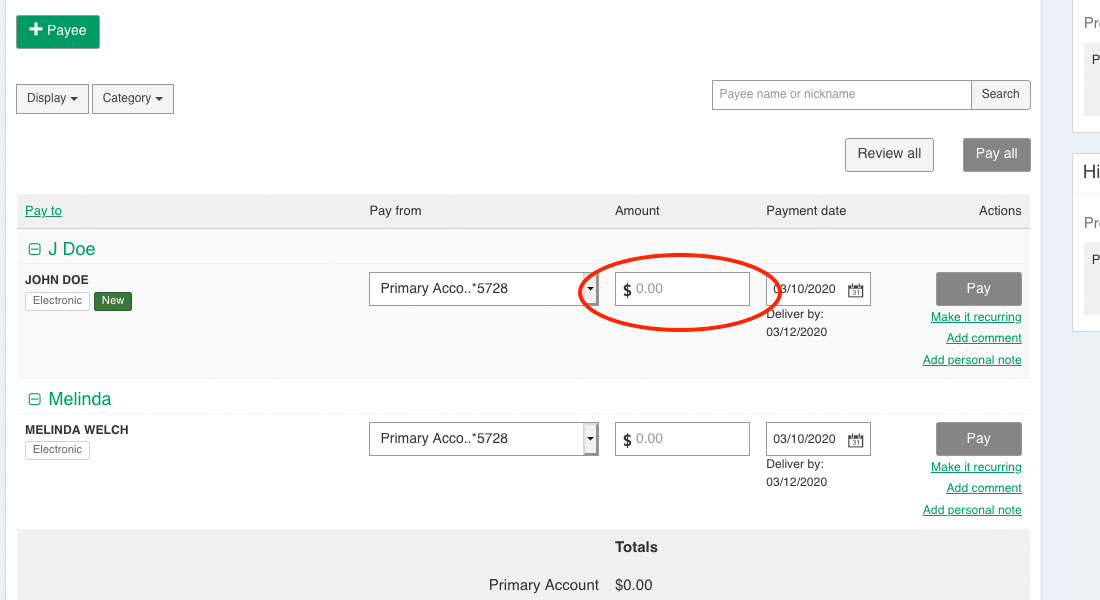1100x600 pixels.
Task: Open calendar icon for John Doe payment date
Action: point(856,290)
